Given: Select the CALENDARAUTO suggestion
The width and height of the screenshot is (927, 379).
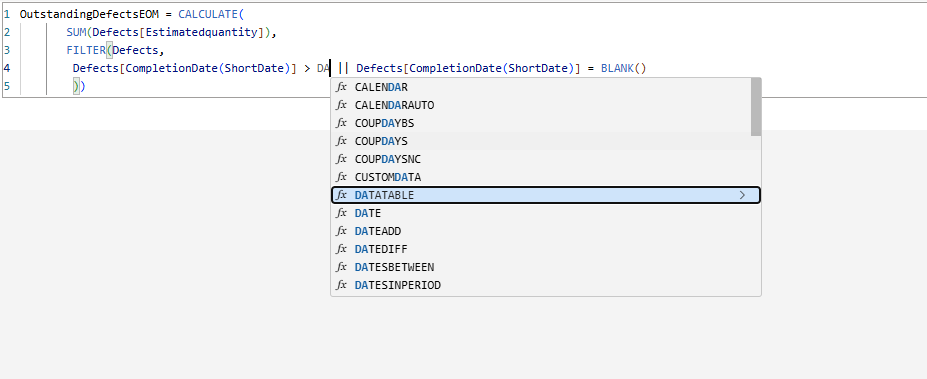Looking at the screenshot, I should (x=545, y=105).
